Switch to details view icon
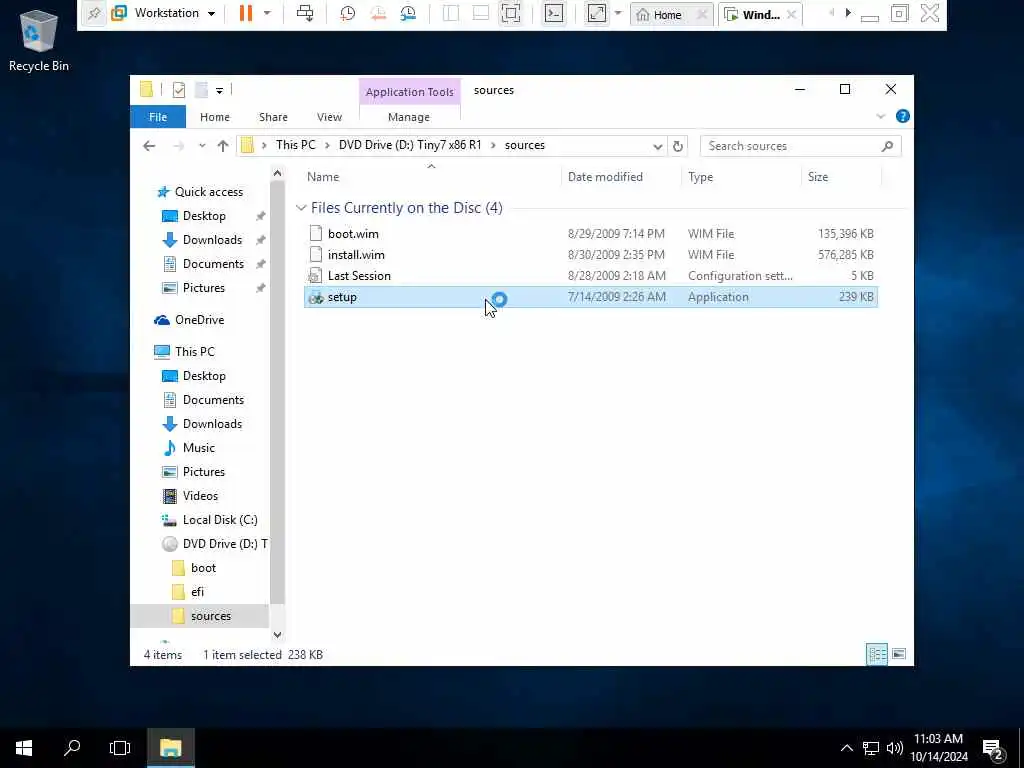 click(x=876, y=654)
